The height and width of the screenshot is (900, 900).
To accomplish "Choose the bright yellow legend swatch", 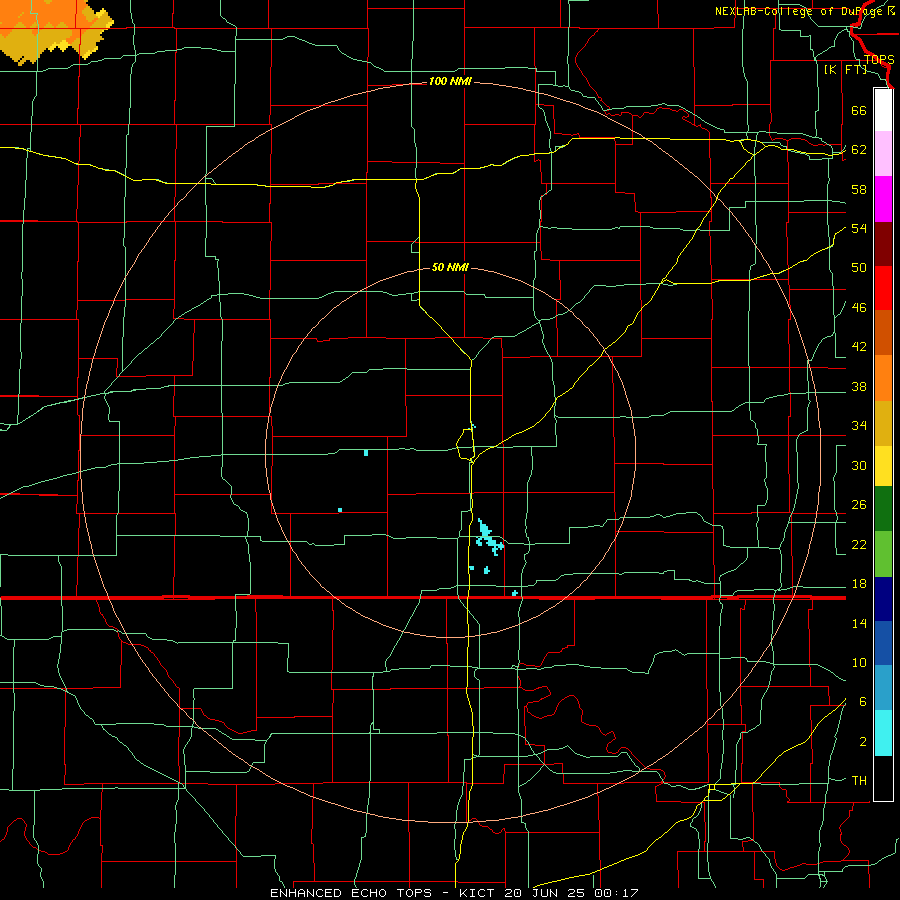I will 883,466.
